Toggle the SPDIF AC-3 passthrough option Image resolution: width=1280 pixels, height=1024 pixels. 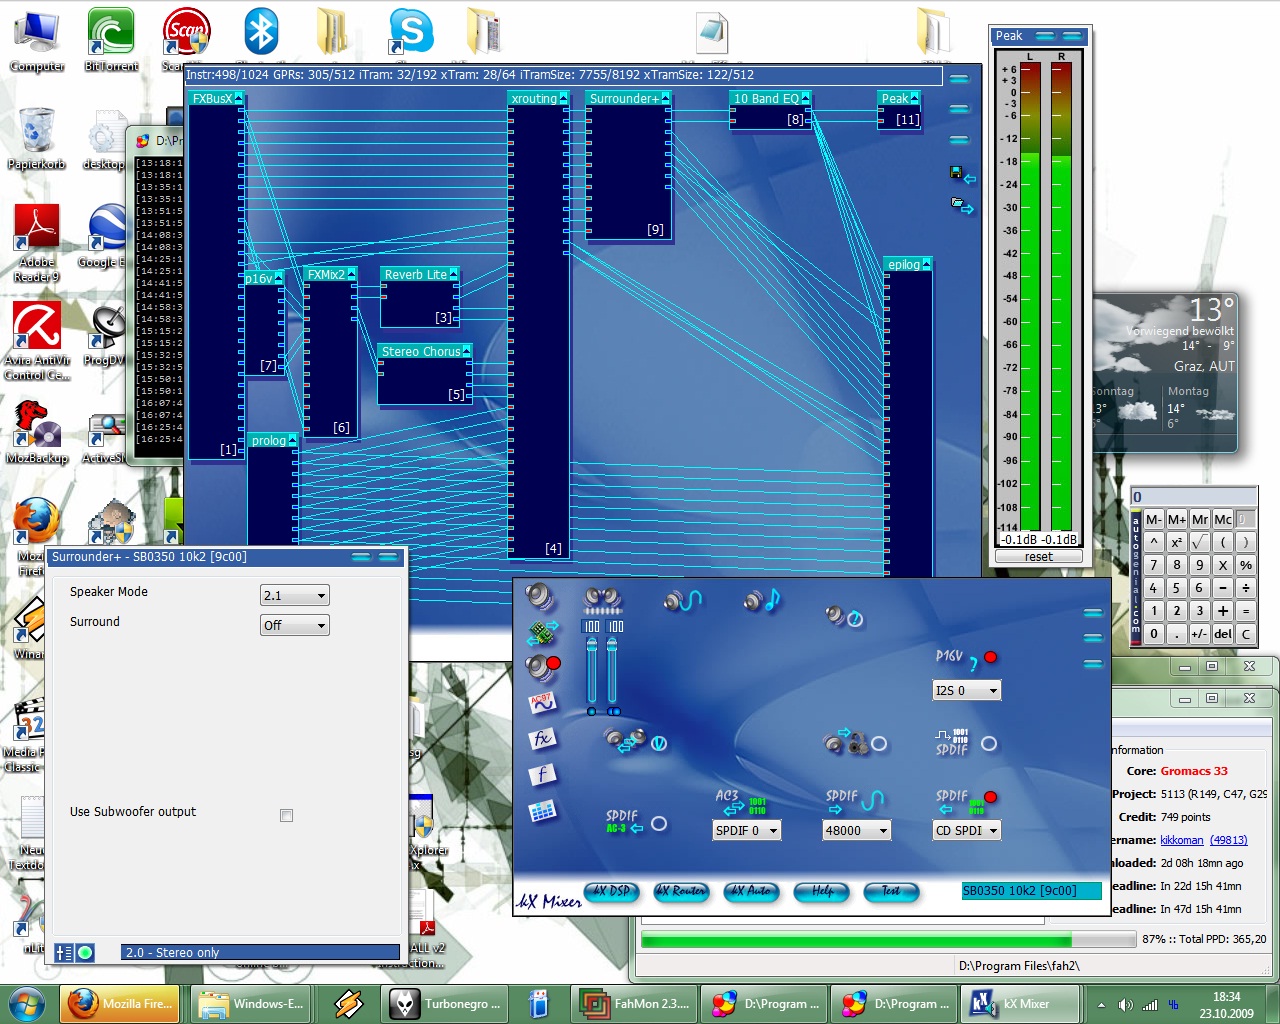point(658,824)
